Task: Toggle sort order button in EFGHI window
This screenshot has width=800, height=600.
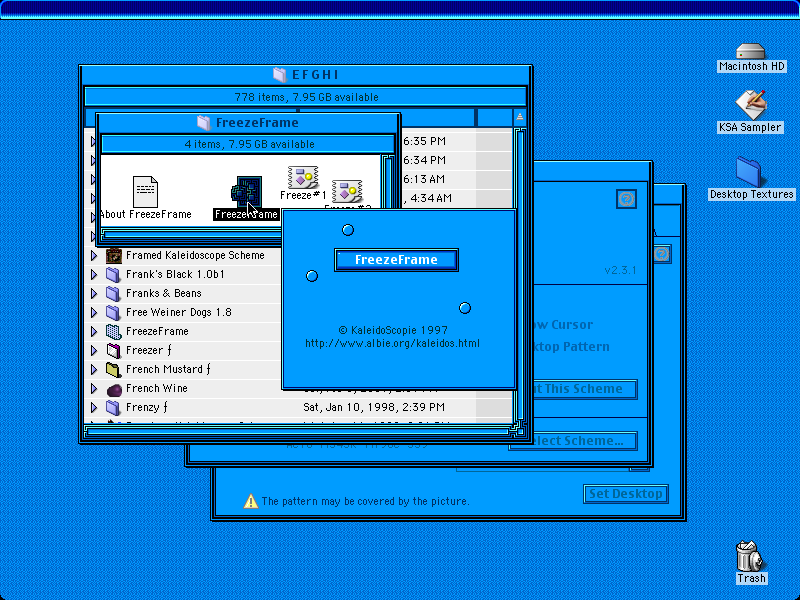Action: coord(520,117)
